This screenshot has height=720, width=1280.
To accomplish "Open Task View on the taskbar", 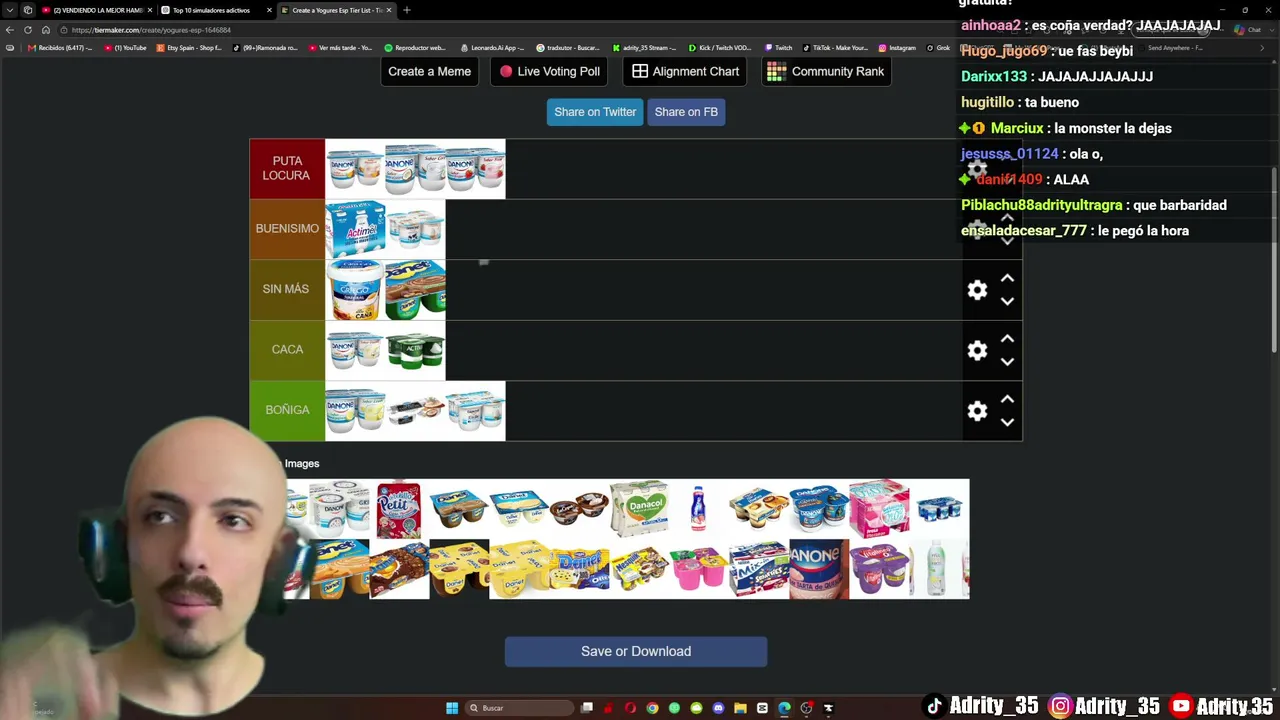I will click(x=587, y=708).
